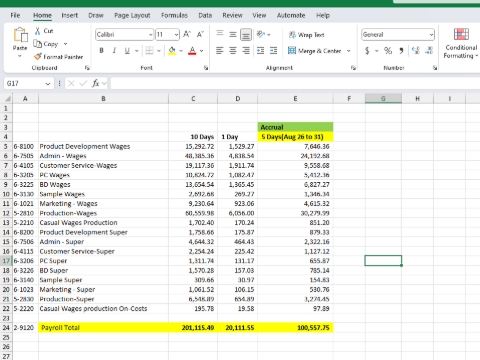This screenshot has height=360, width=480.
Task: Select column G header
Action: [x=383, y=99]
